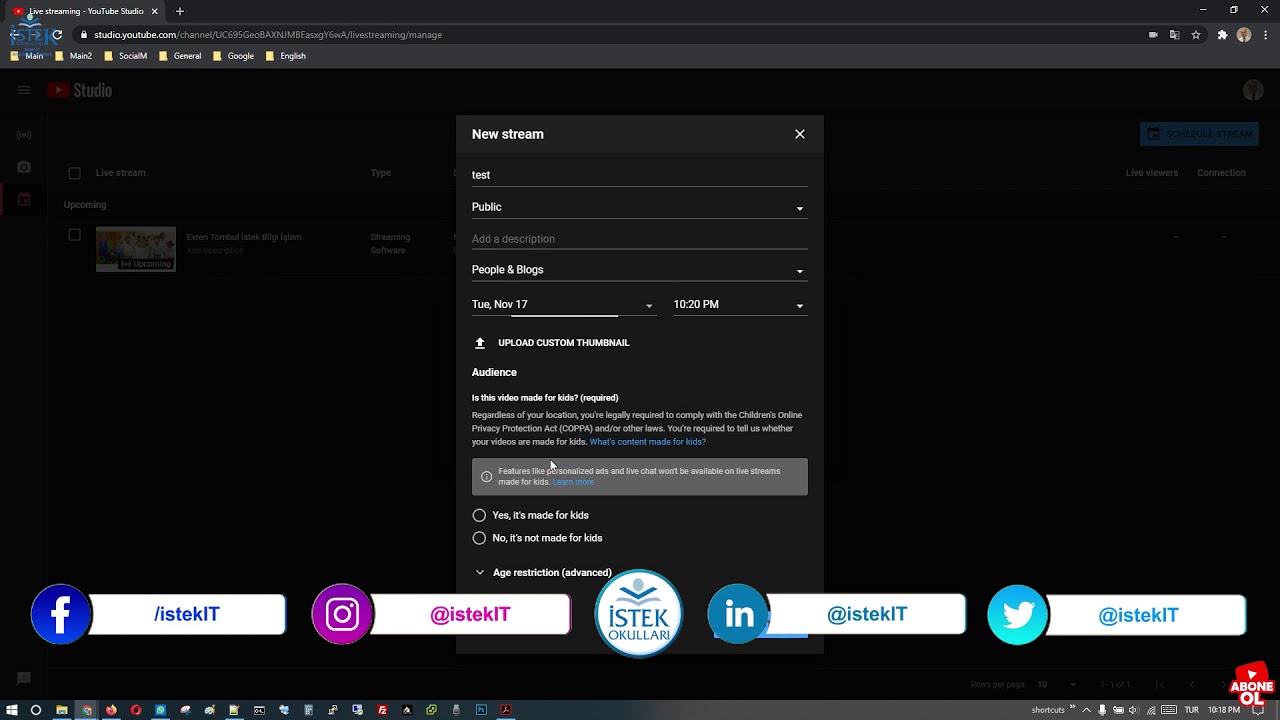Open the Public visibility dropdown
The image size is (1280, 720).
(639, 207)
